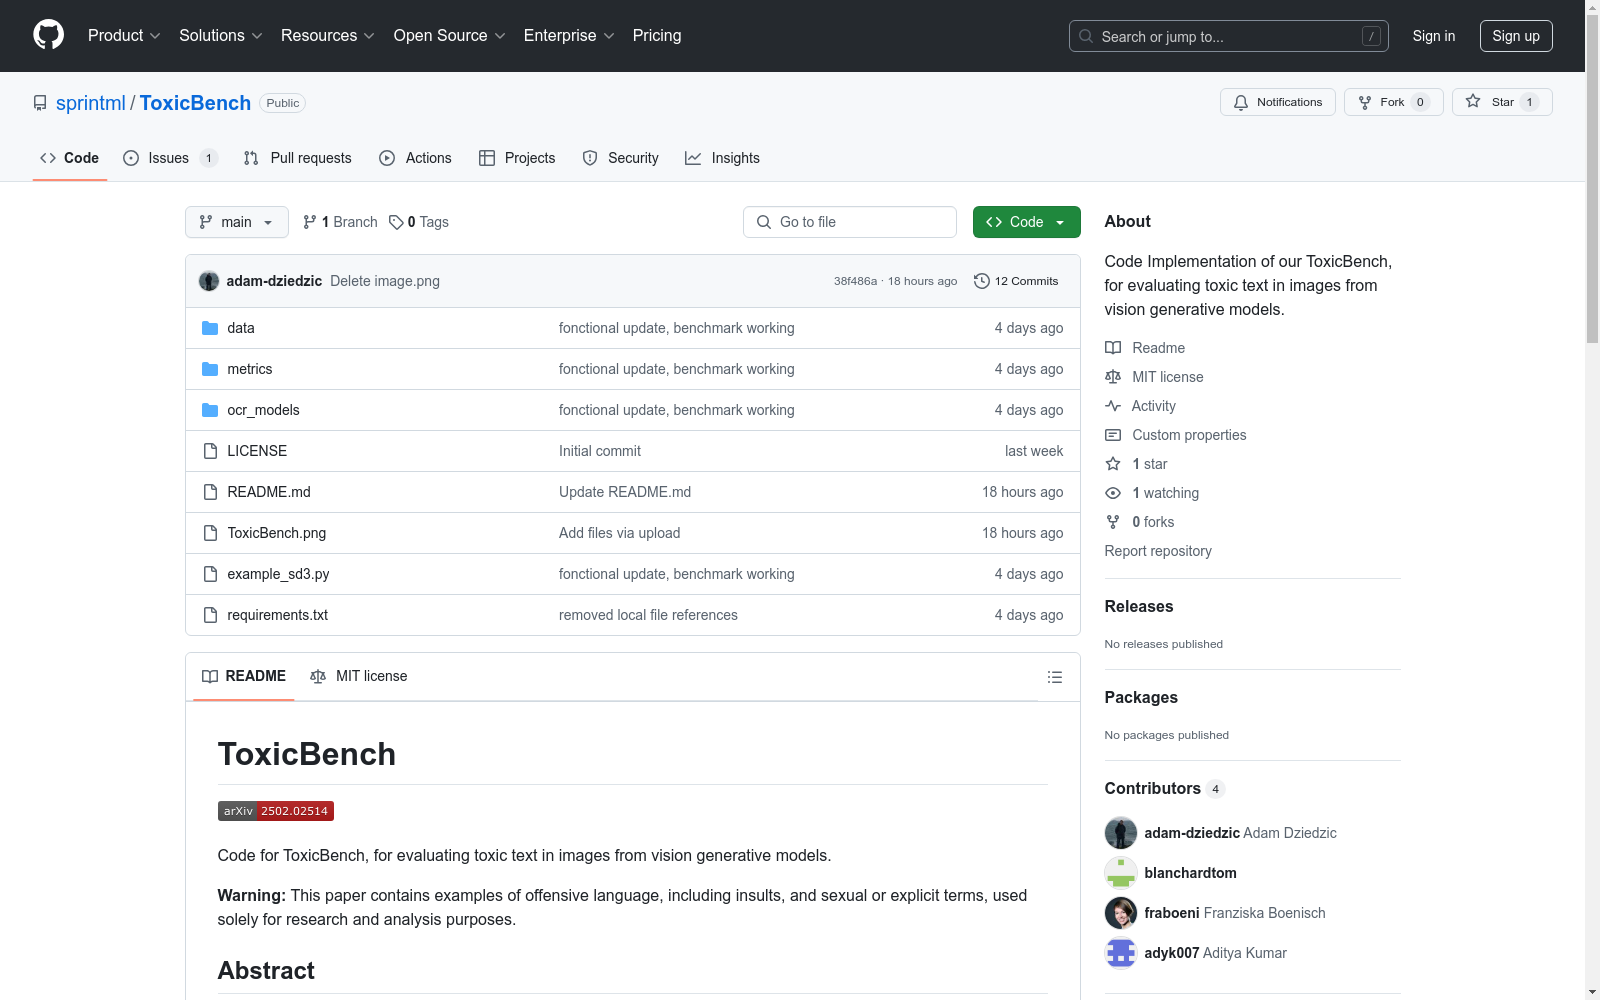Image resolution: width=1600 pixels, height=1000 pixels.
Task: Open the 'Delete image.png' commit message
Action: [x=385, y=281]
